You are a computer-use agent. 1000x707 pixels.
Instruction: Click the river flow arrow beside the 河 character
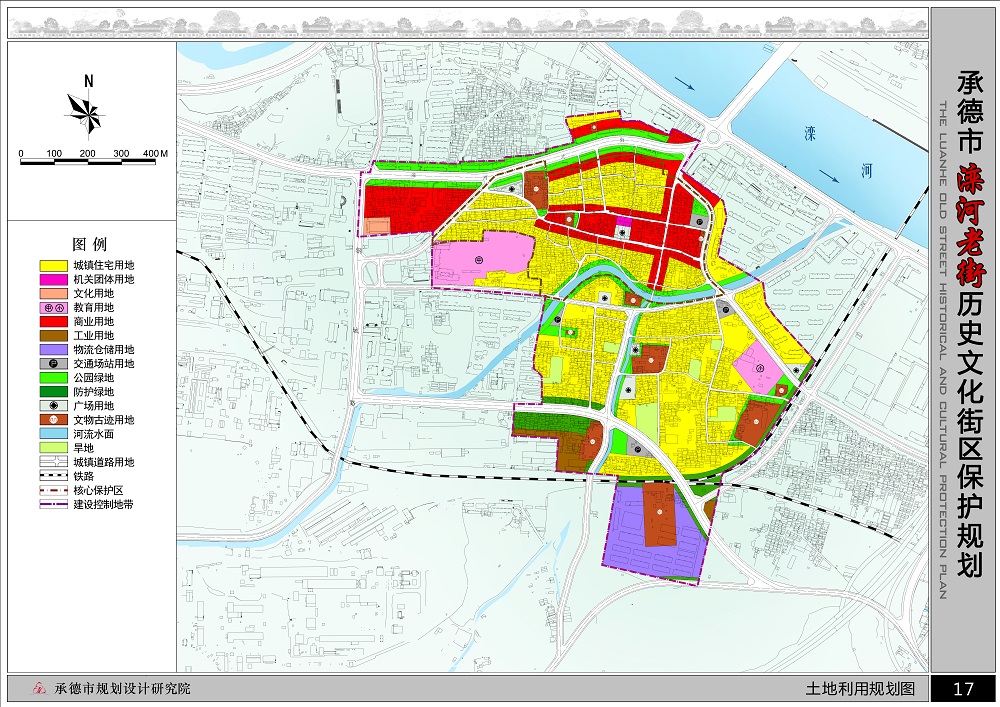(829, 174)
